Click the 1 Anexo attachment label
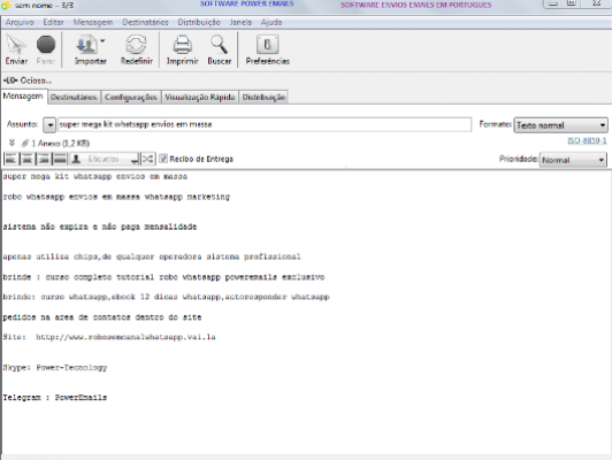612x460 pixels. [x=60, y=144]
